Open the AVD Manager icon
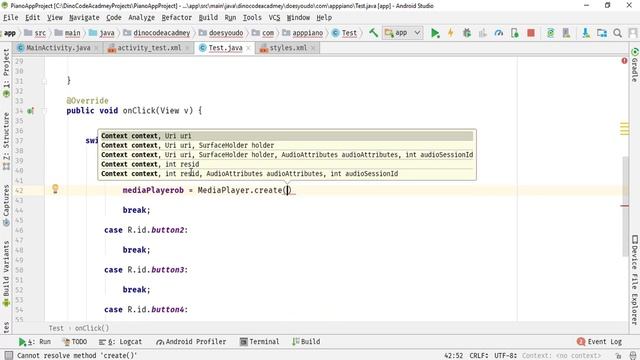The height and width of the screenshot is (360, 640). (x=566, y=33)
